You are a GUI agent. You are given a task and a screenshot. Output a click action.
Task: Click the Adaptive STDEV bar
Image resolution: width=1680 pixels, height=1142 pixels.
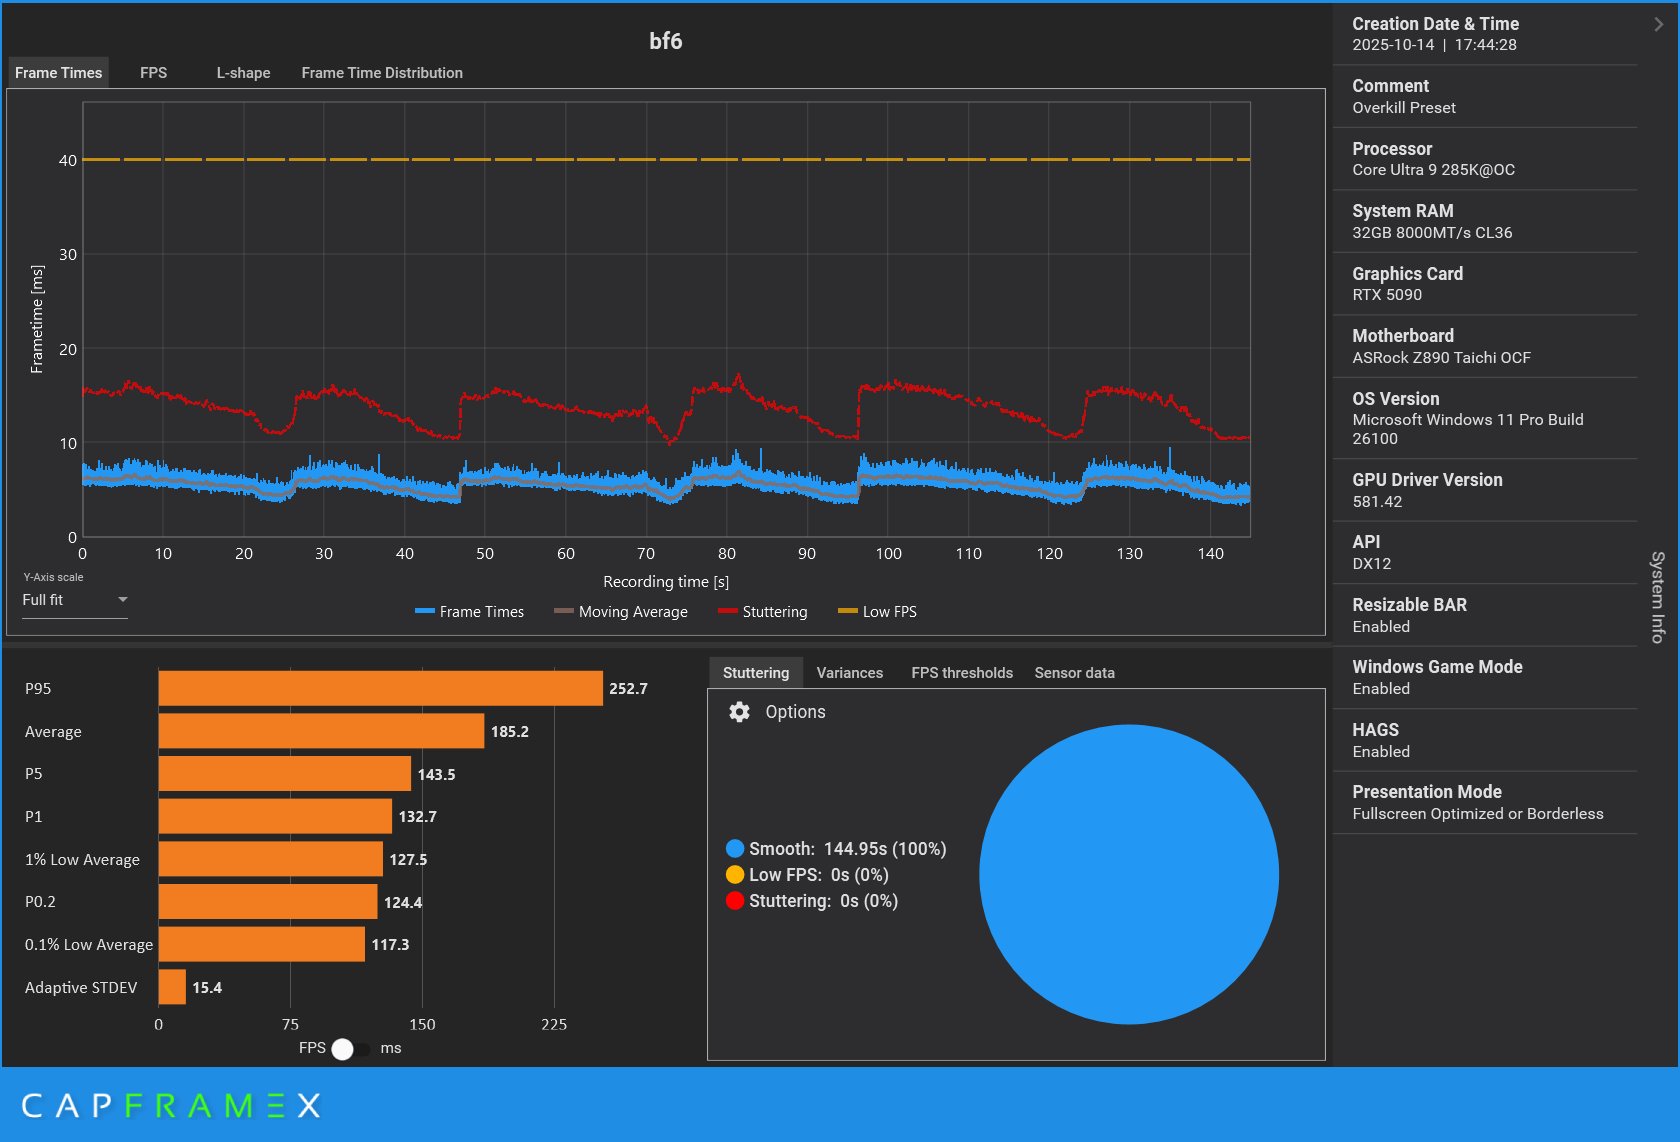[x=172, y=987]
